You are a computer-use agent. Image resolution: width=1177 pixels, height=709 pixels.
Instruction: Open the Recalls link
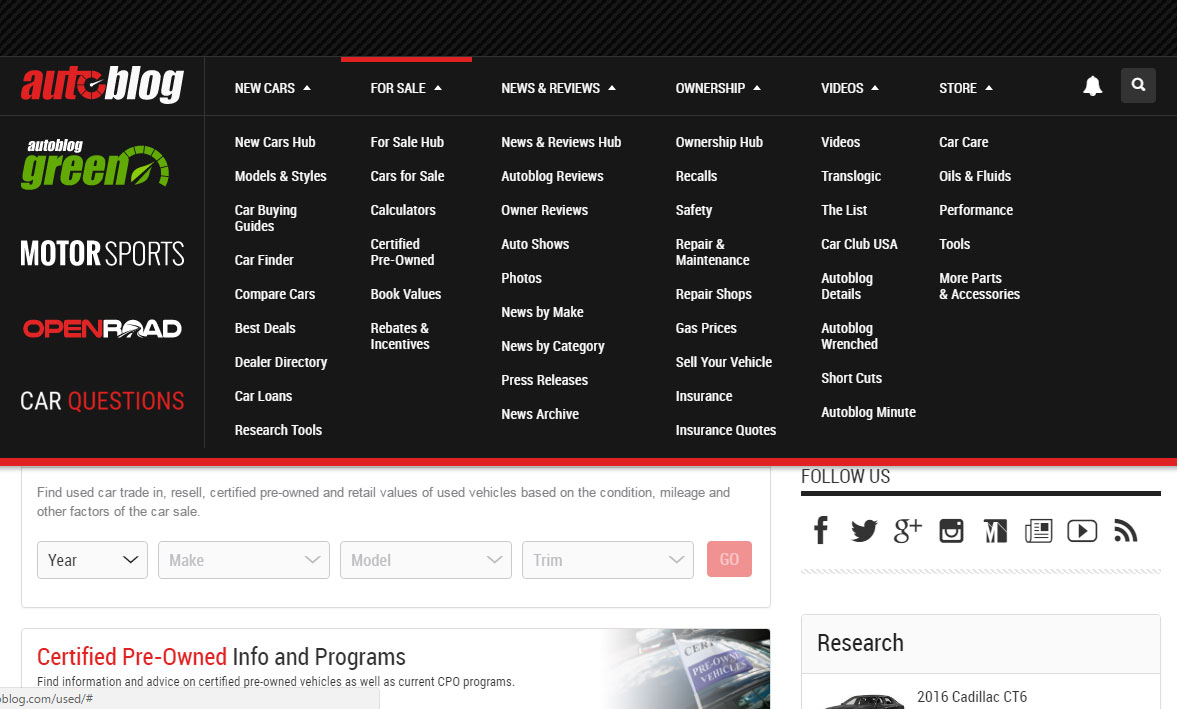(x=696, y=176)
